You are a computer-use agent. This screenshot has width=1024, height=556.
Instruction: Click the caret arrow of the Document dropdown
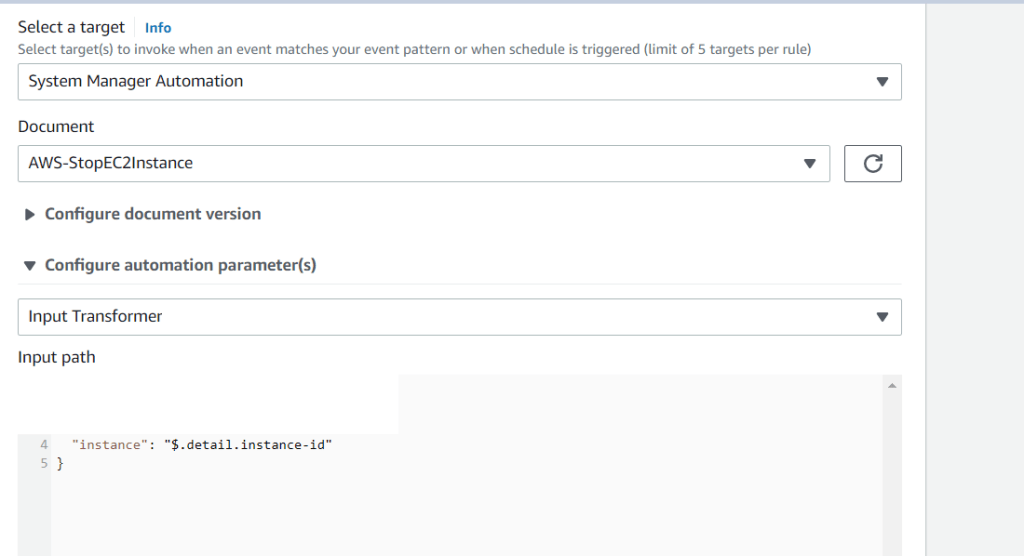pyautogui.click(x=810, y=164)
